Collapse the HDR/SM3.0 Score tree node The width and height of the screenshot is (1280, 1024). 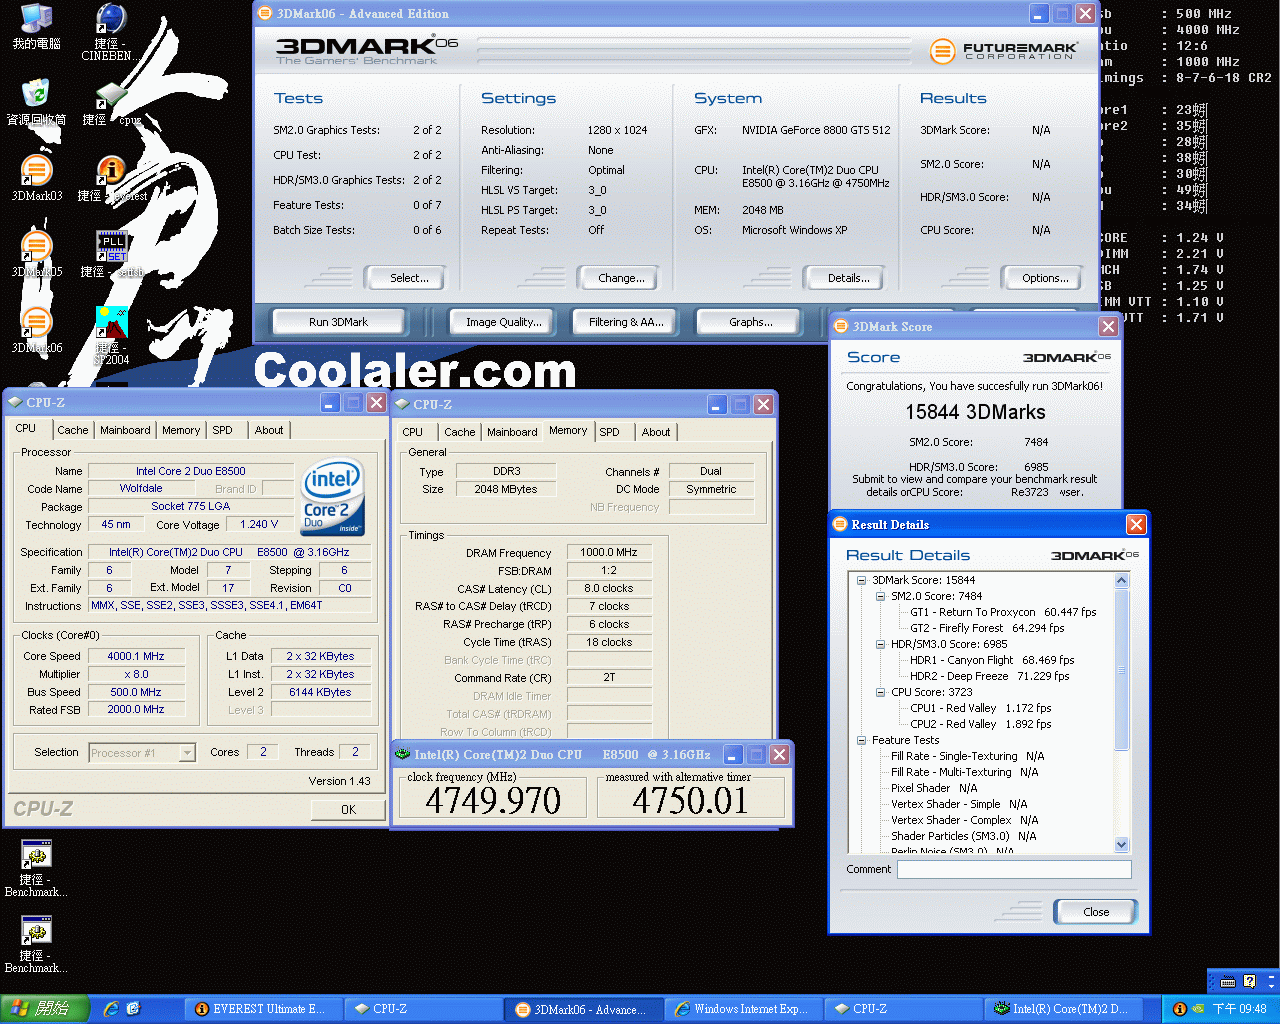[x=880, y=644]
